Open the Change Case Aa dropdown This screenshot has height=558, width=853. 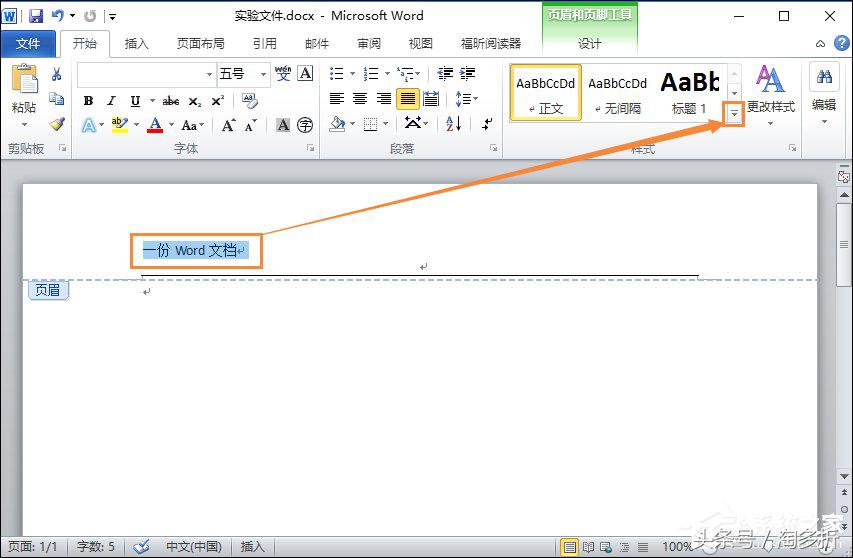tap(193, 126)
